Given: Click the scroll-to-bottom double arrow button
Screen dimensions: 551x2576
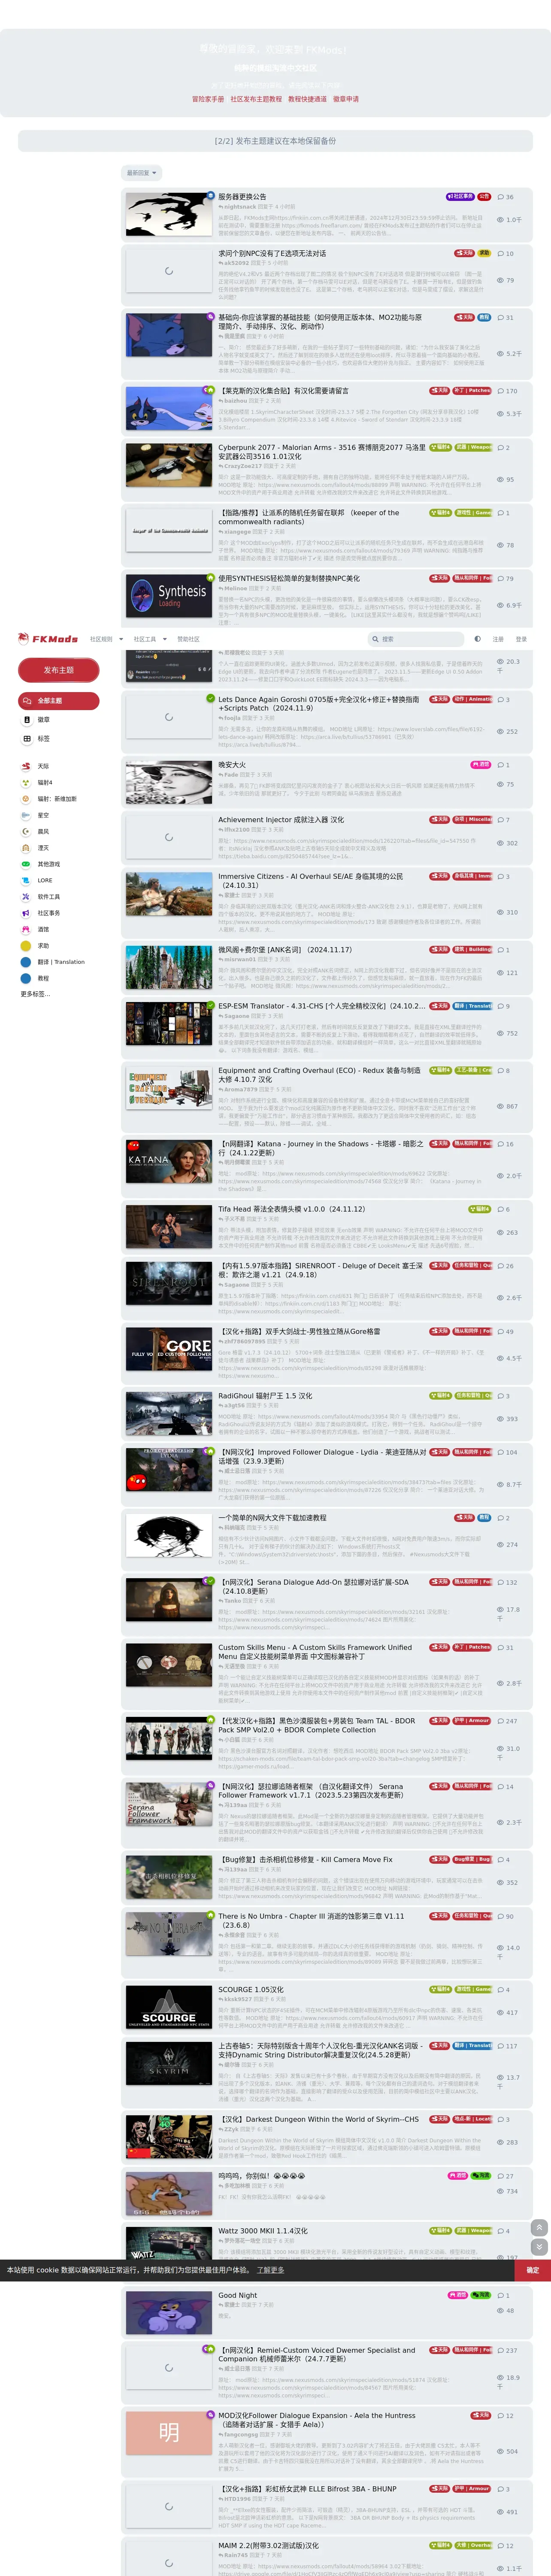Looking at the screenshot, I should pyautogui.click(x=539, y=2247).
